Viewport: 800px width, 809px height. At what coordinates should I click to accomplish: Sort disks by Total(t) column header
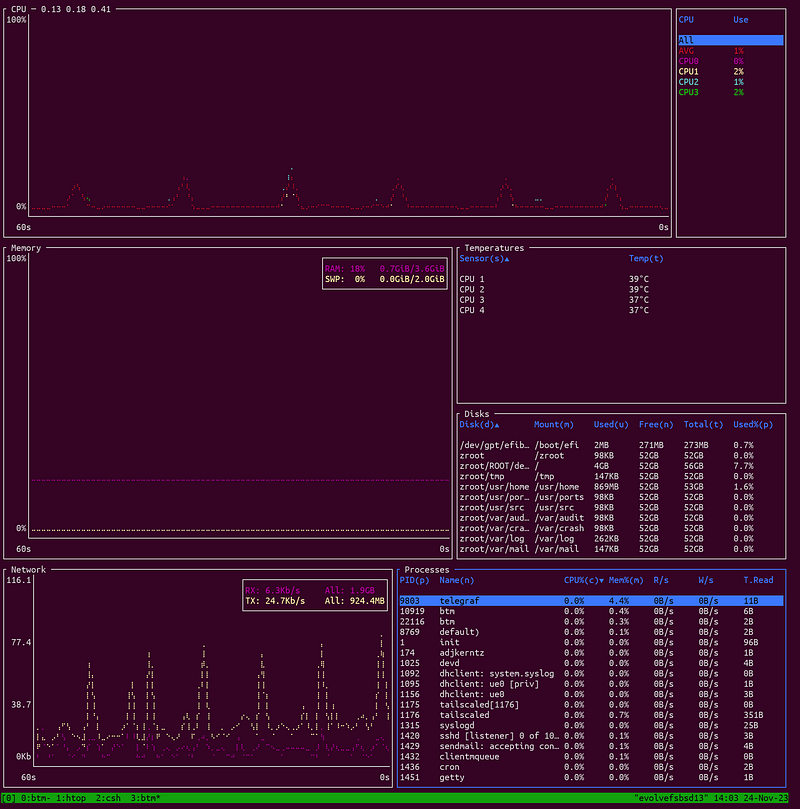703,425
